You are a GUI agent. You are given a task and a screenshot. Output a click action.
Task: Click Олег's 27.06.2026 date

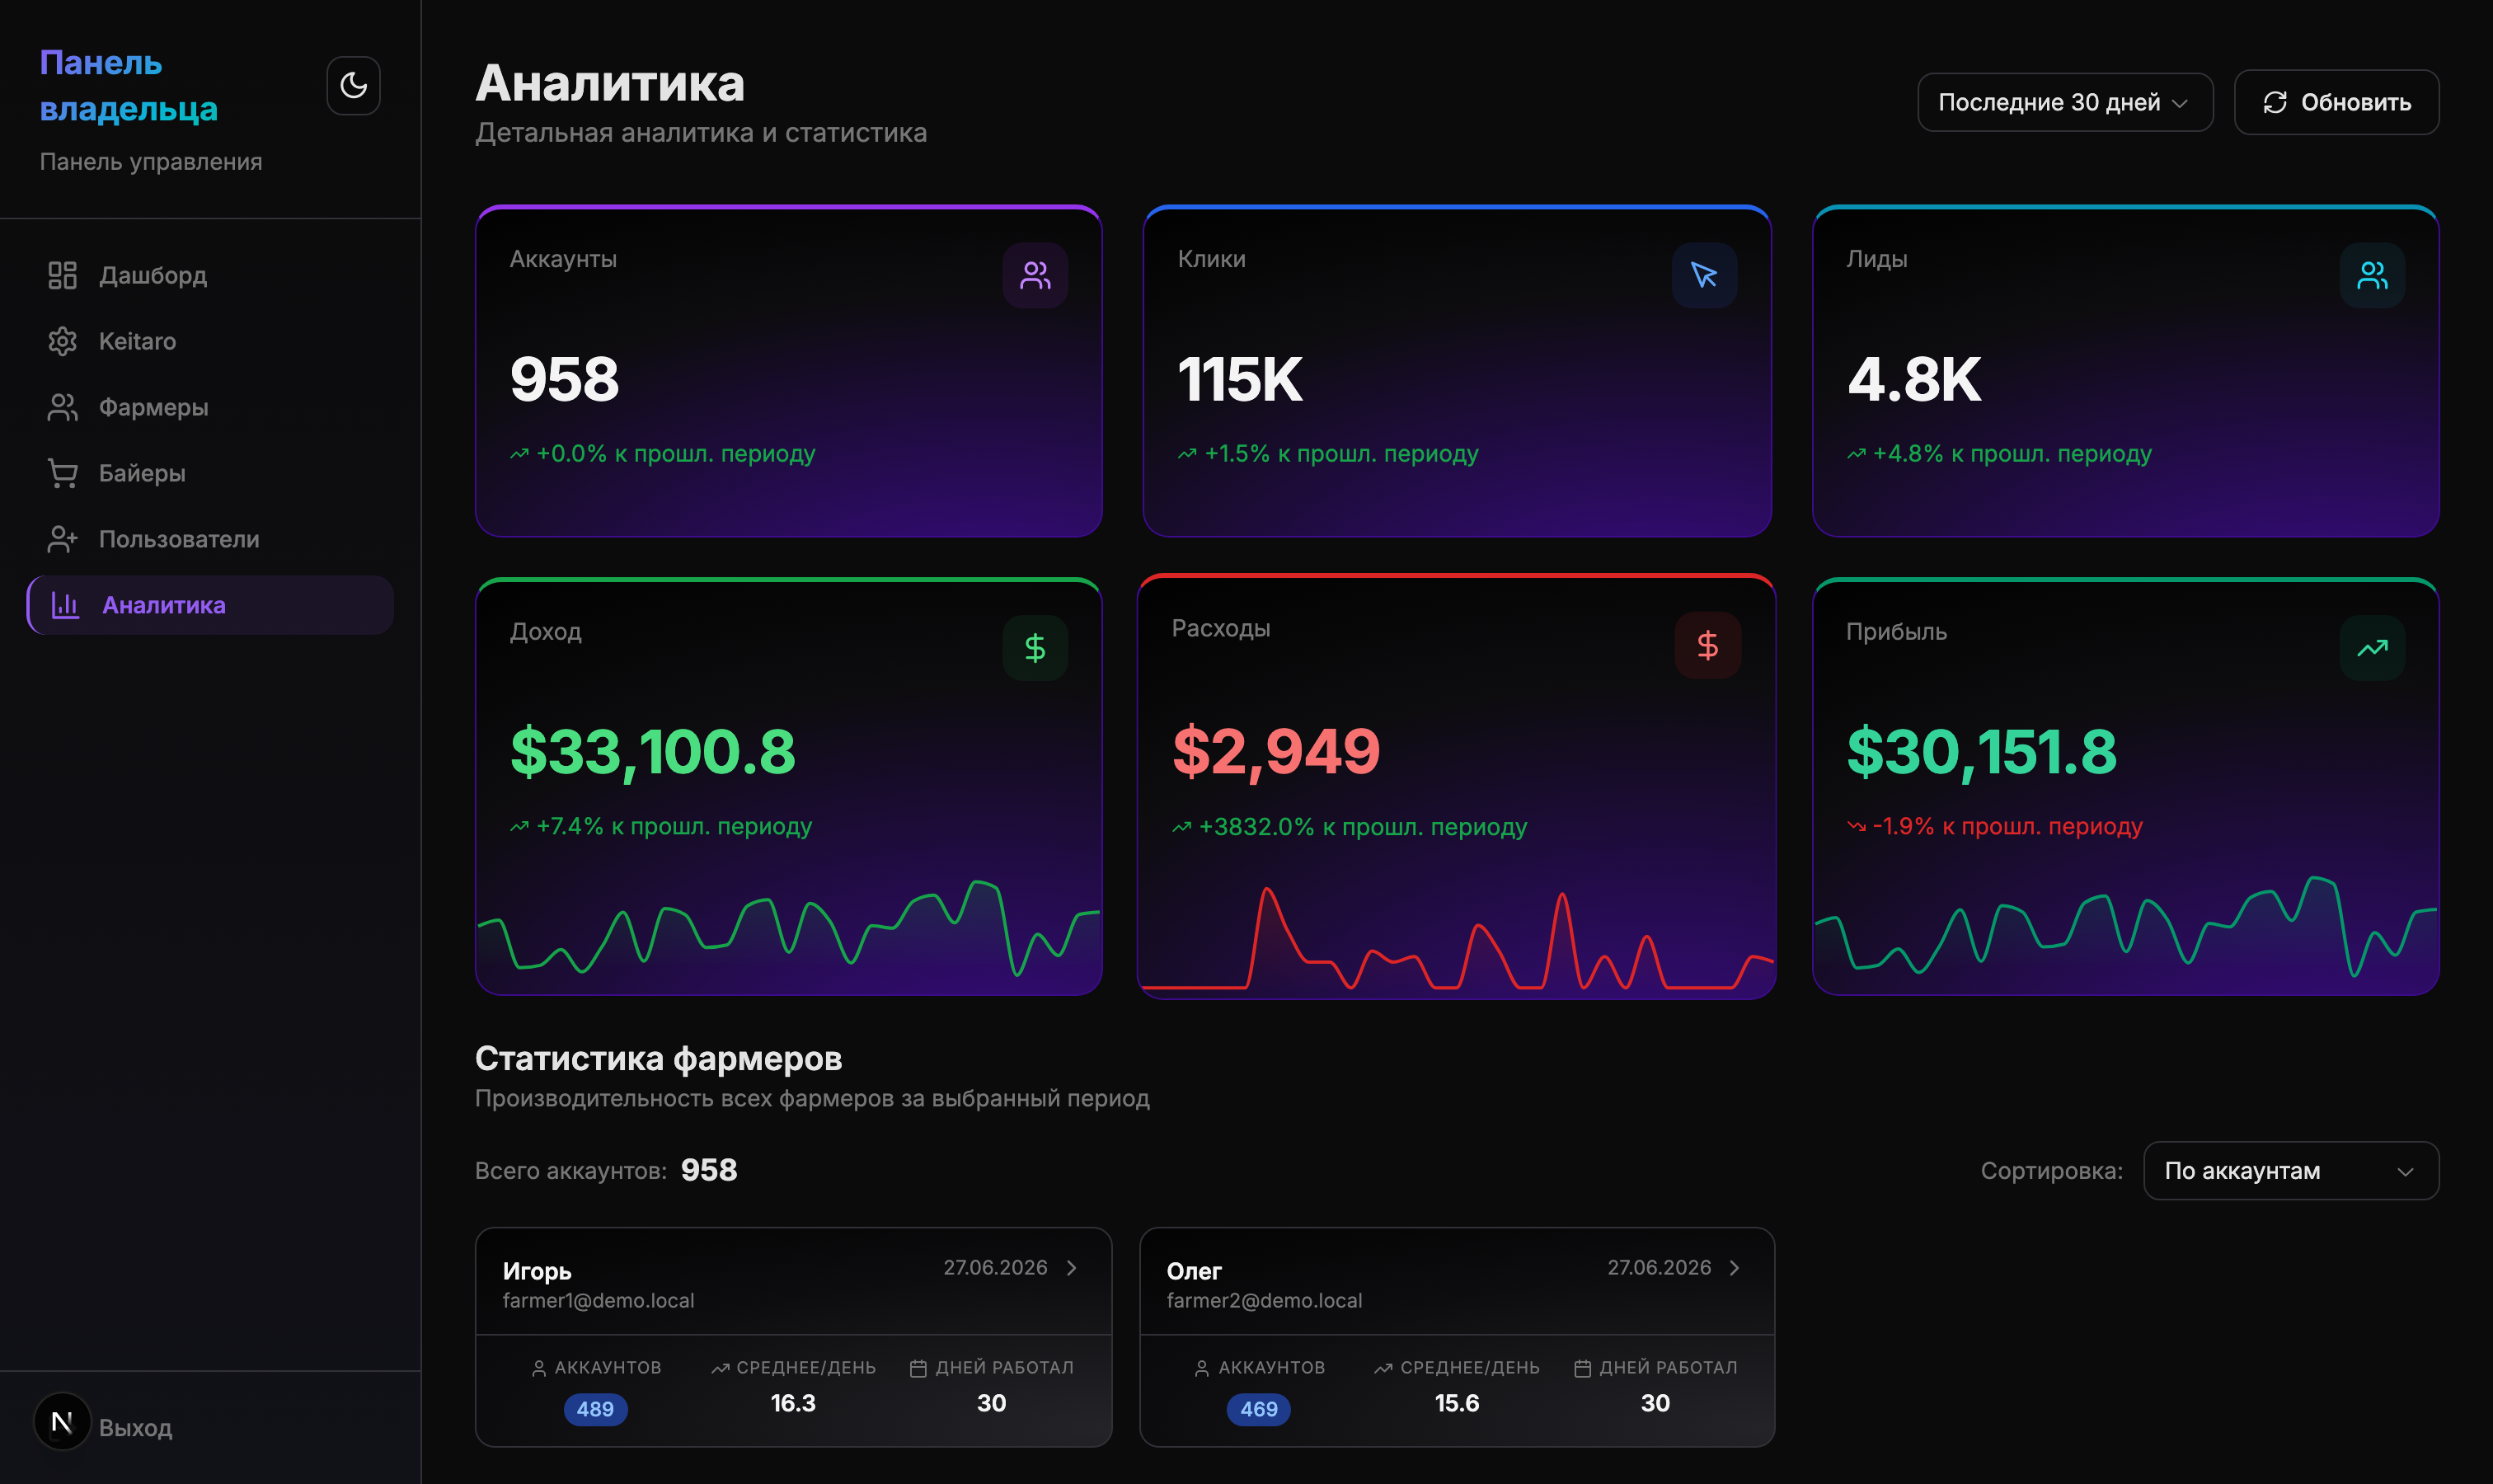tap(1659, 1268)
